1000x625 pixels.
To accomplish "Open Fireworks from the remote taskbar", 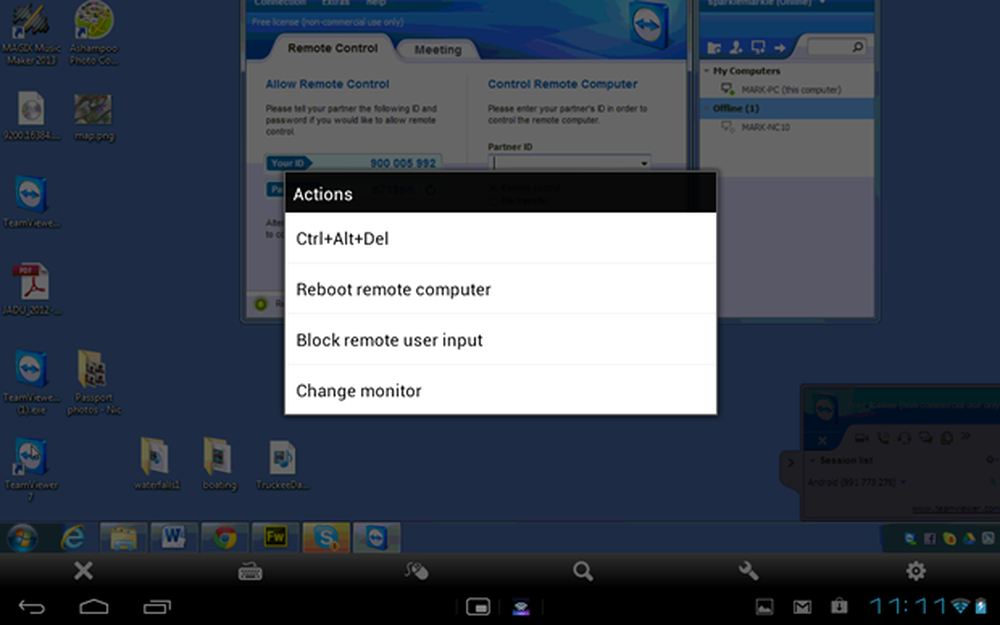I will click(x=275, y=538).
